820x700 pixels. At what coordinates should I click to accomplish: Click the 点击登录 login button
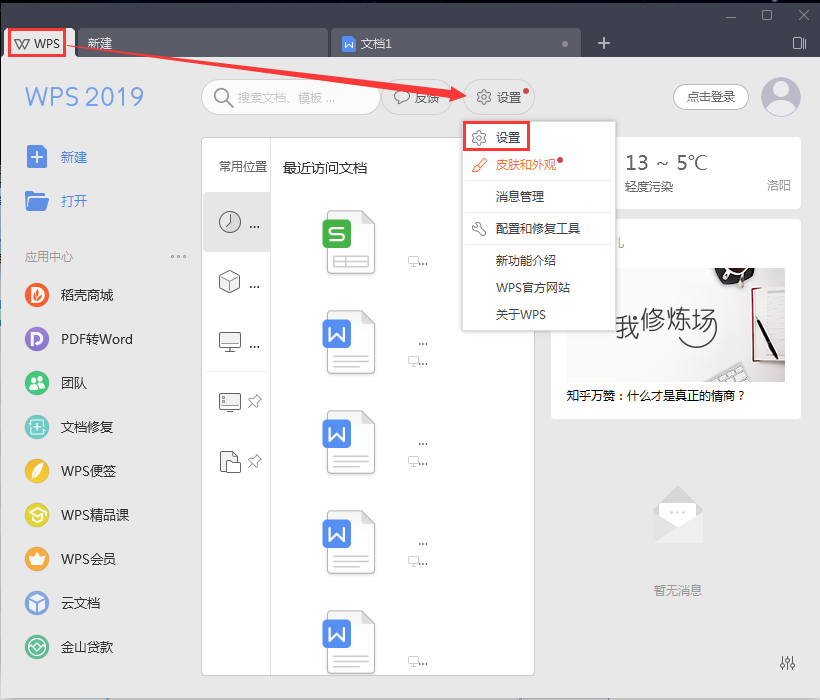click(711, 97)
